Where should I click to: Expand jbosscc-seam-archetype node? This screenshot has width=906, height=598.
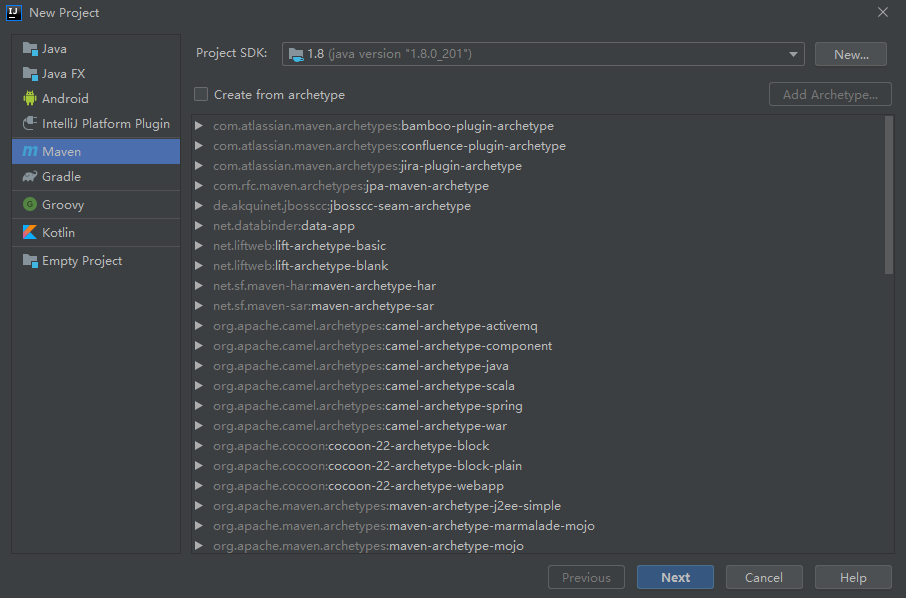tap(199, 205)
